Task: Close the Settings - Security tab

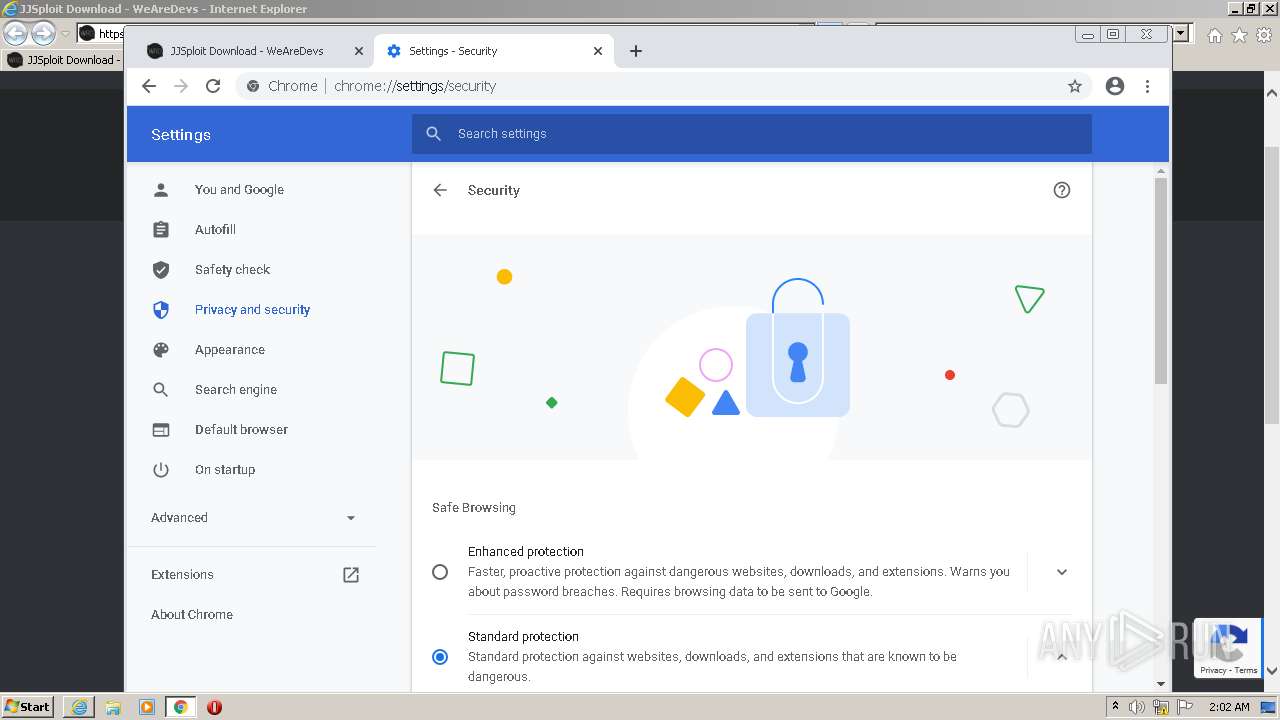Action: [598, 51]
